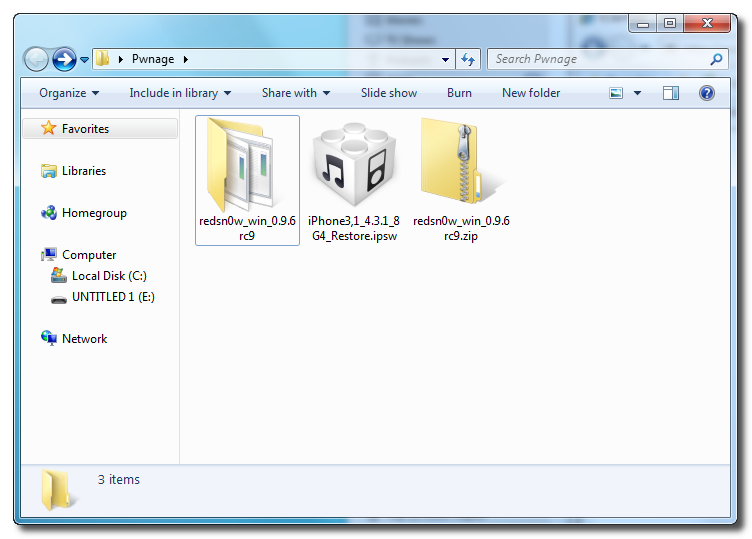The height and width of the screenshot is (539, 752).
Task: Click the Forward navigation arrow
Action: (x=64, y=59)
